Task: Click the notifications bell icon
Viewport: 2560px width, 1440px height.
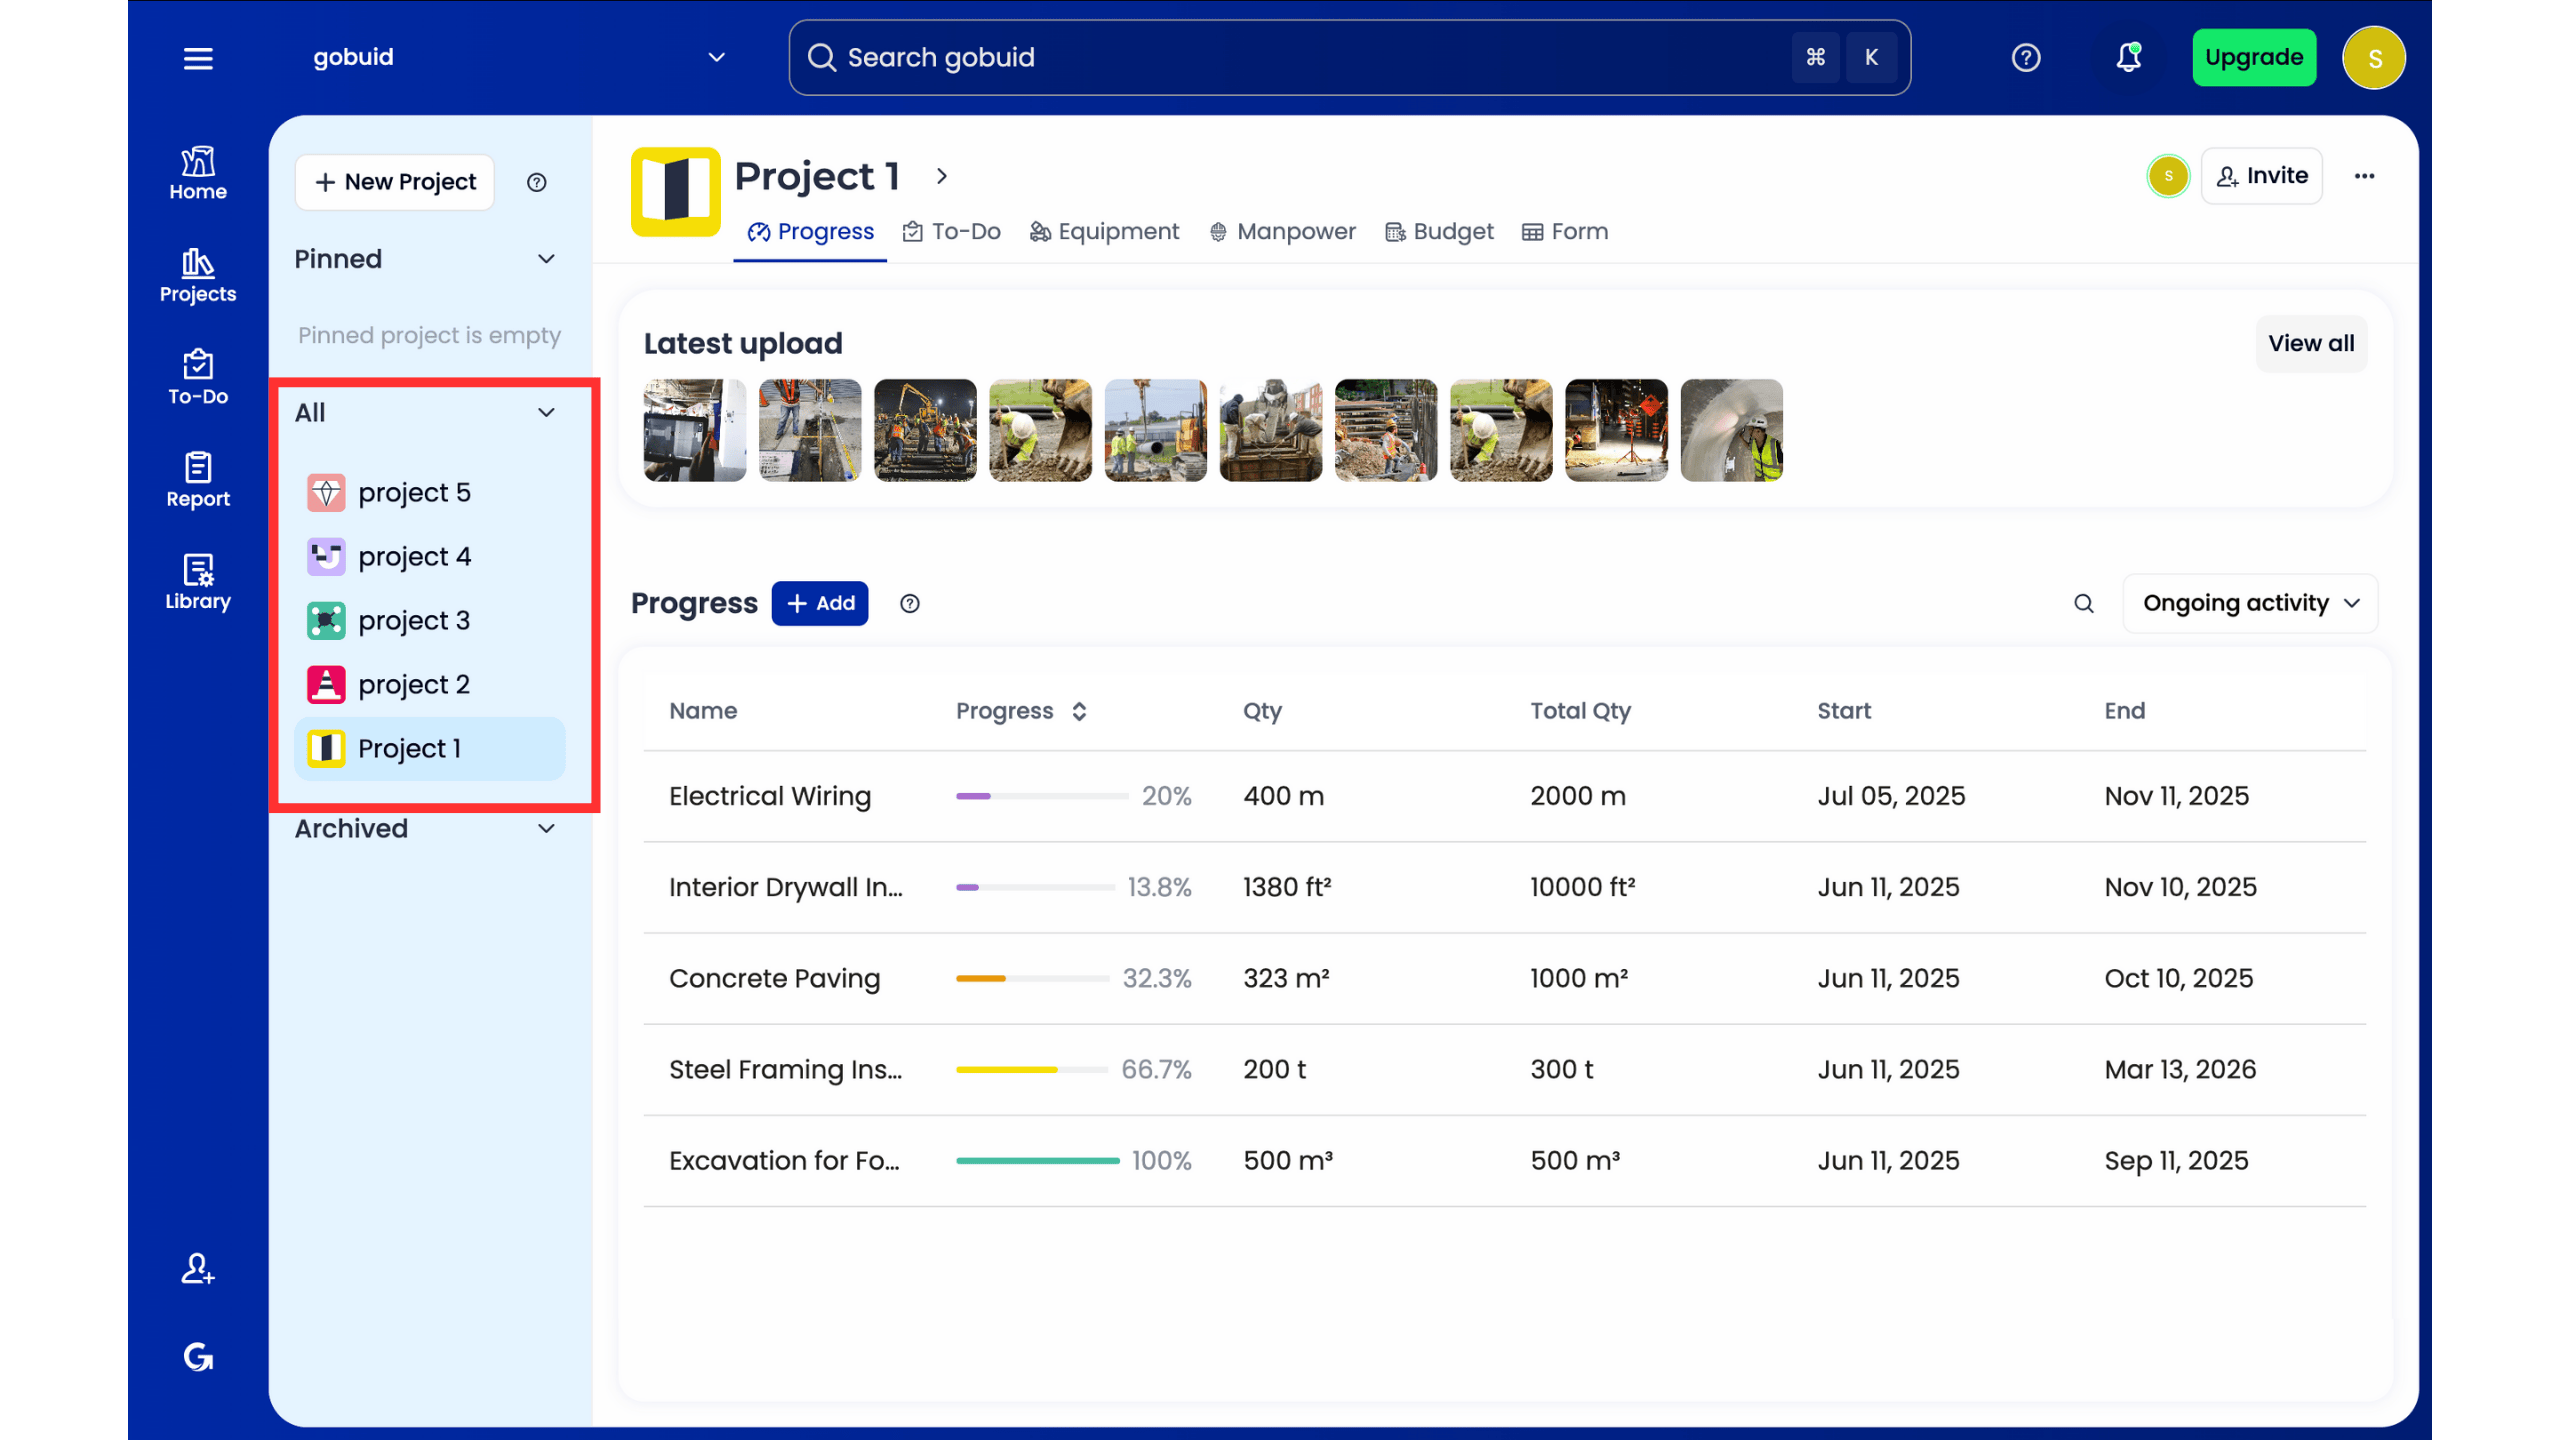Action: tap(2128, 58)
